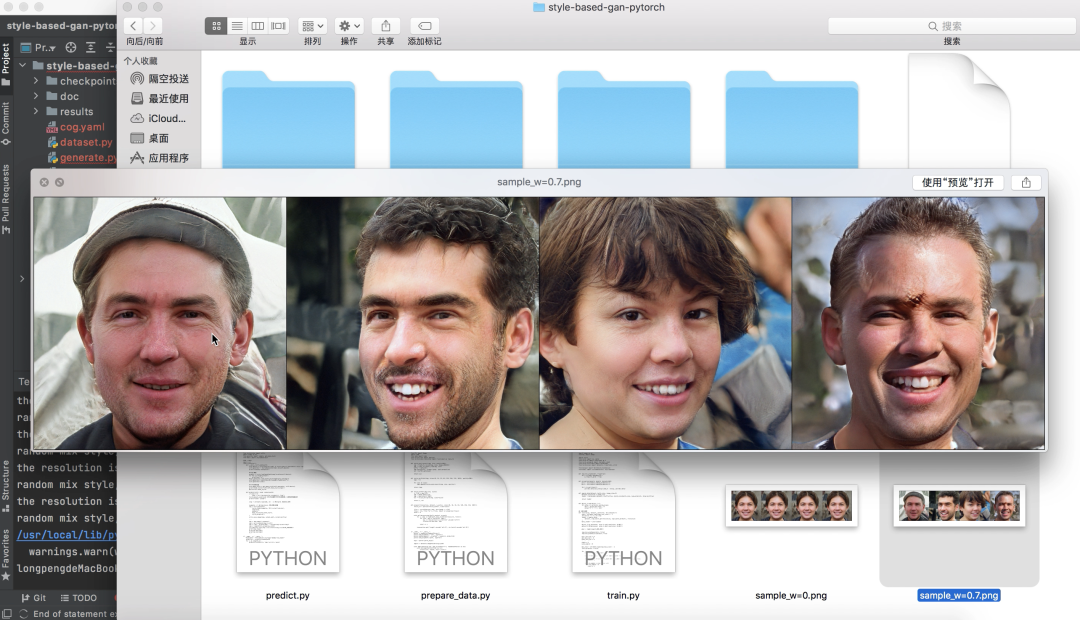1080x620 pixels.
Task: Select iCloud in Finder sidebar
Action: click(x=158, y=118)
